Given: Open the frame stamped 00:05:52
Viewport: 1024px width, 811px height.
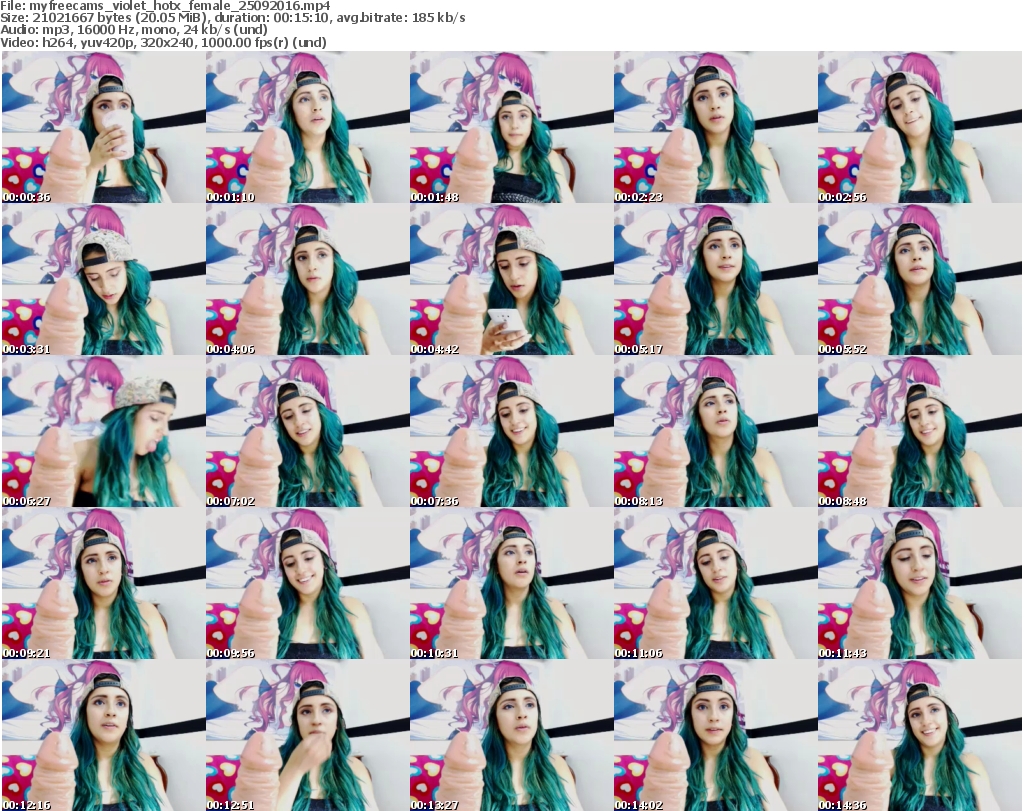Looking at the screenshot, I should point(920,279).
